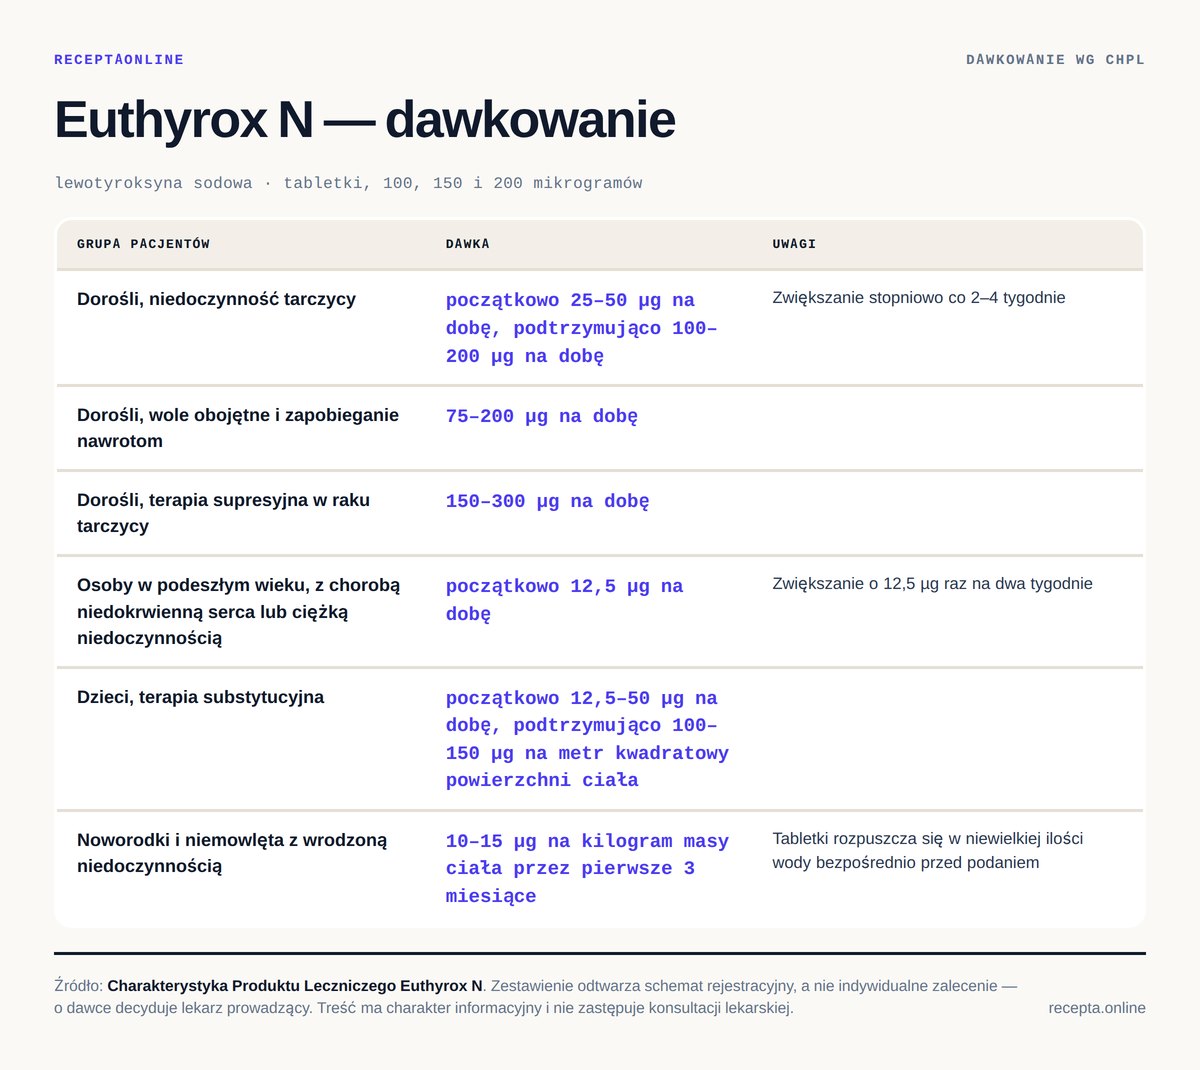Screen dimensions: 1200x1070
Task: Click the 'początkowo 12,5 µg na dobę' dose
Action: [564, 600]
